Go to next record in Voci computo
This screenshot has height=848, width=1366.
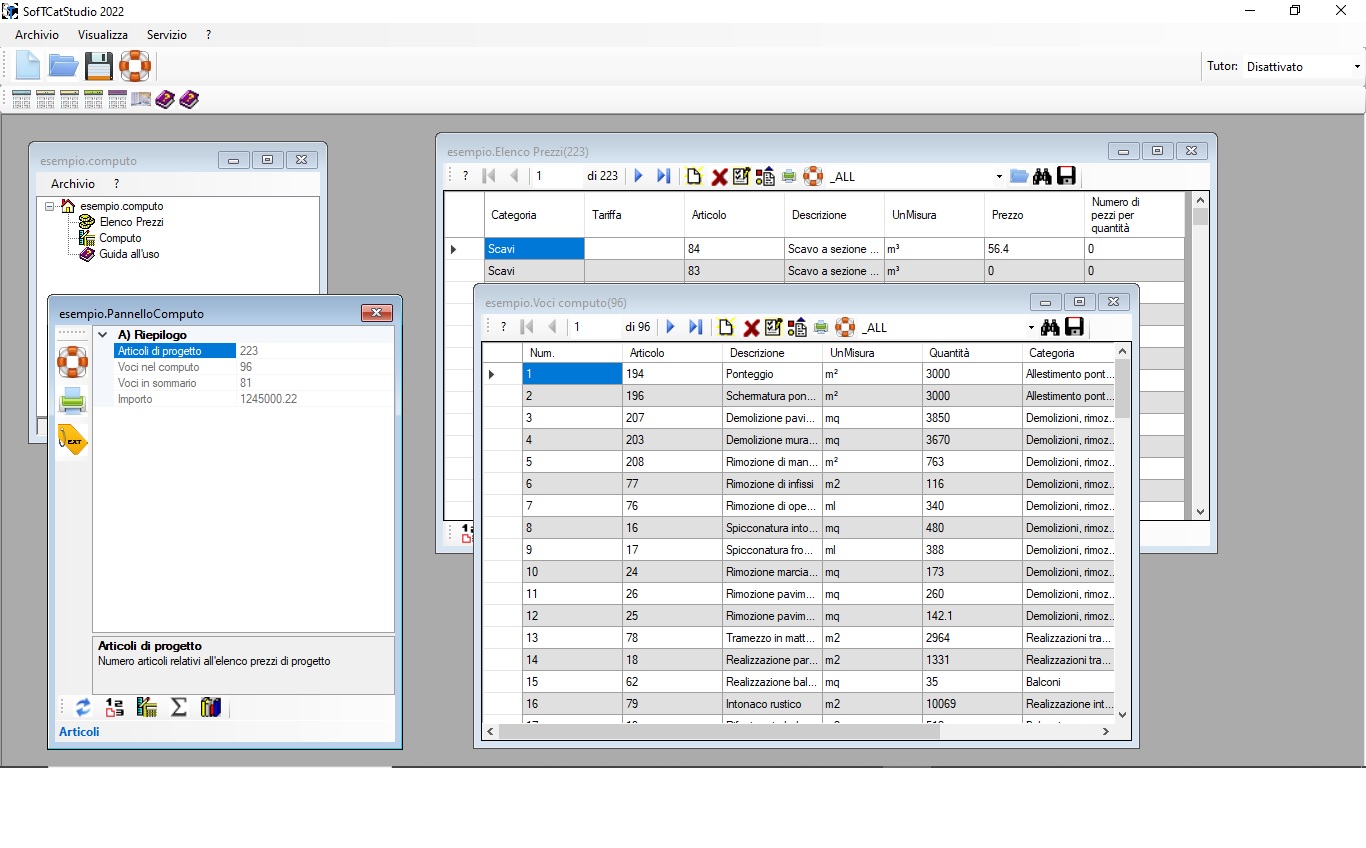[671, 327]
